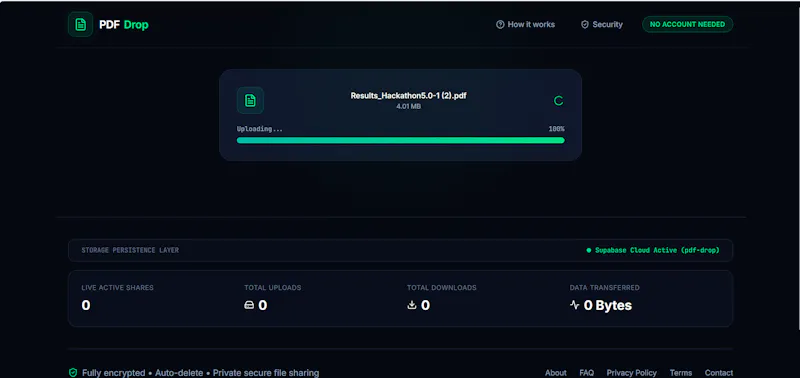Open the Privacy Policy footer link
The height and width of the screenshot is (378, 800).
pyautogui.click(x=632, y=373)
